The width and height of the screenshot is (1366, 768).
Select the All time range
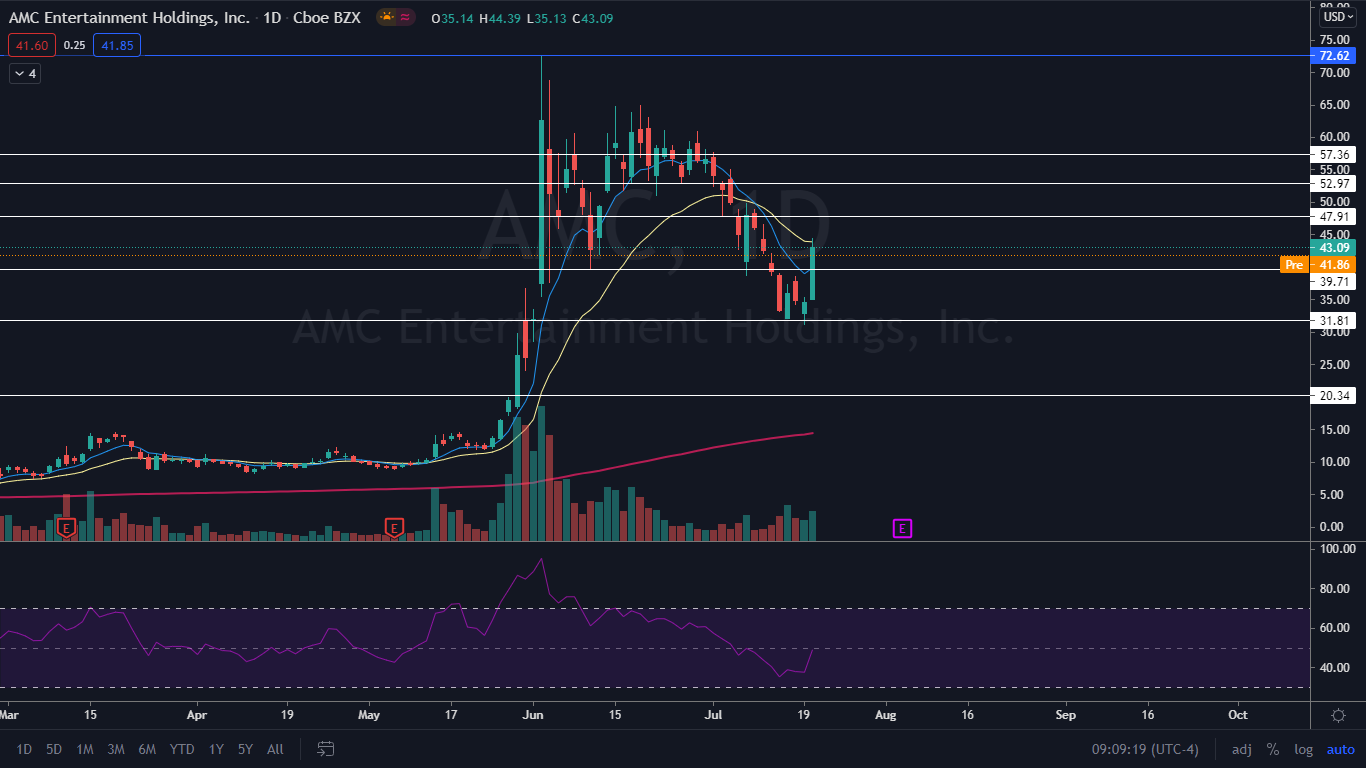pos(276,749)
